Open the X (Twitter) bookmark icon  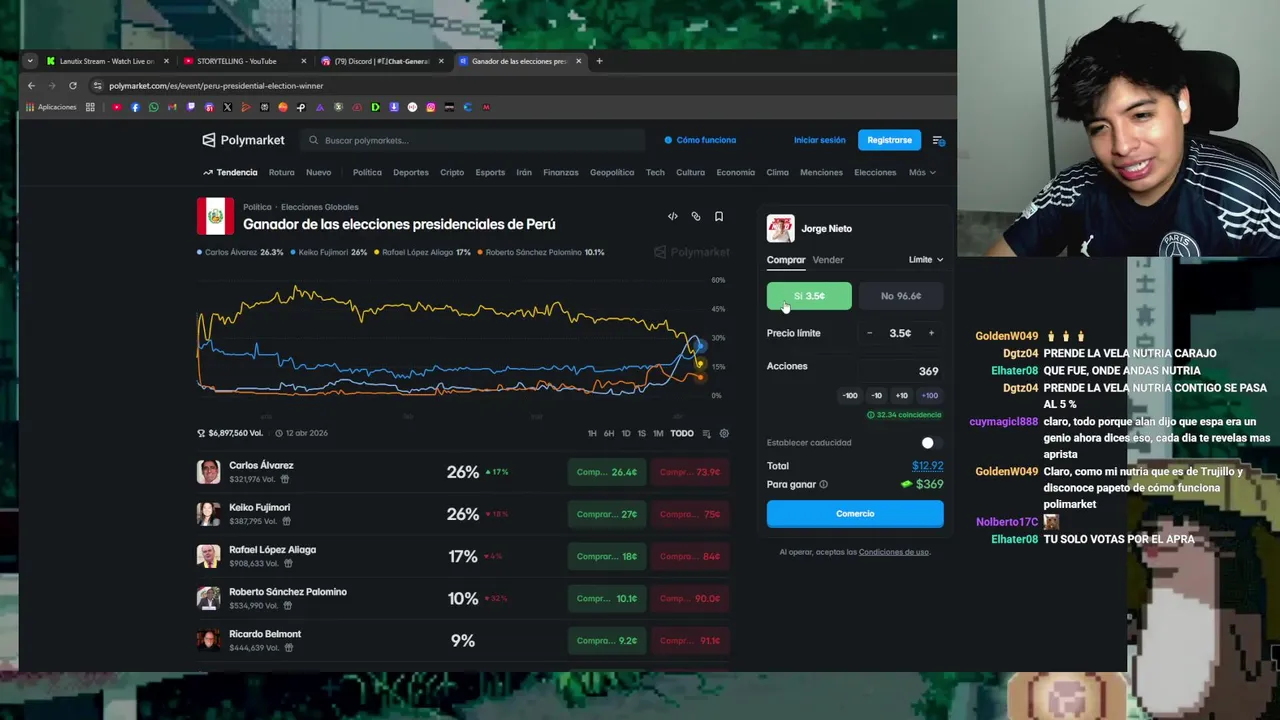227,107
